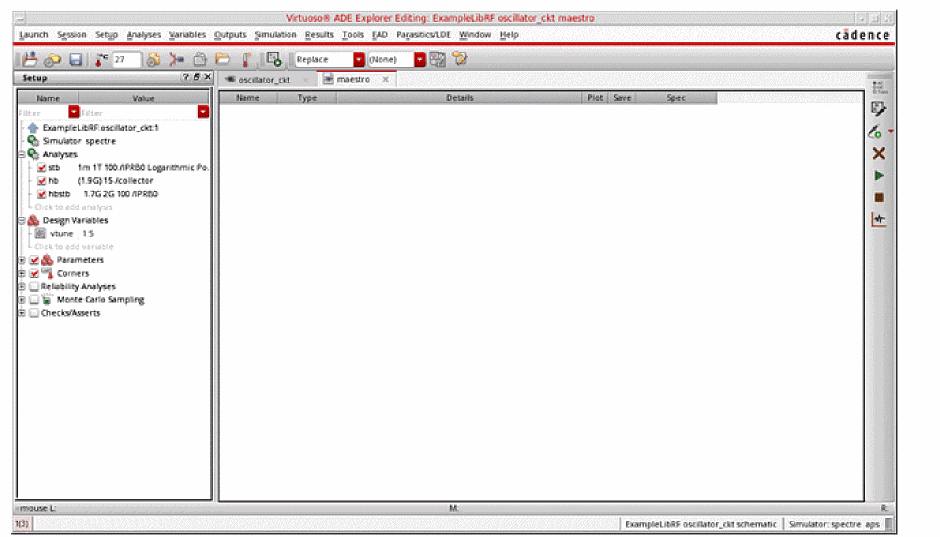Open the Value column filter dropdown

coord(203,112)
